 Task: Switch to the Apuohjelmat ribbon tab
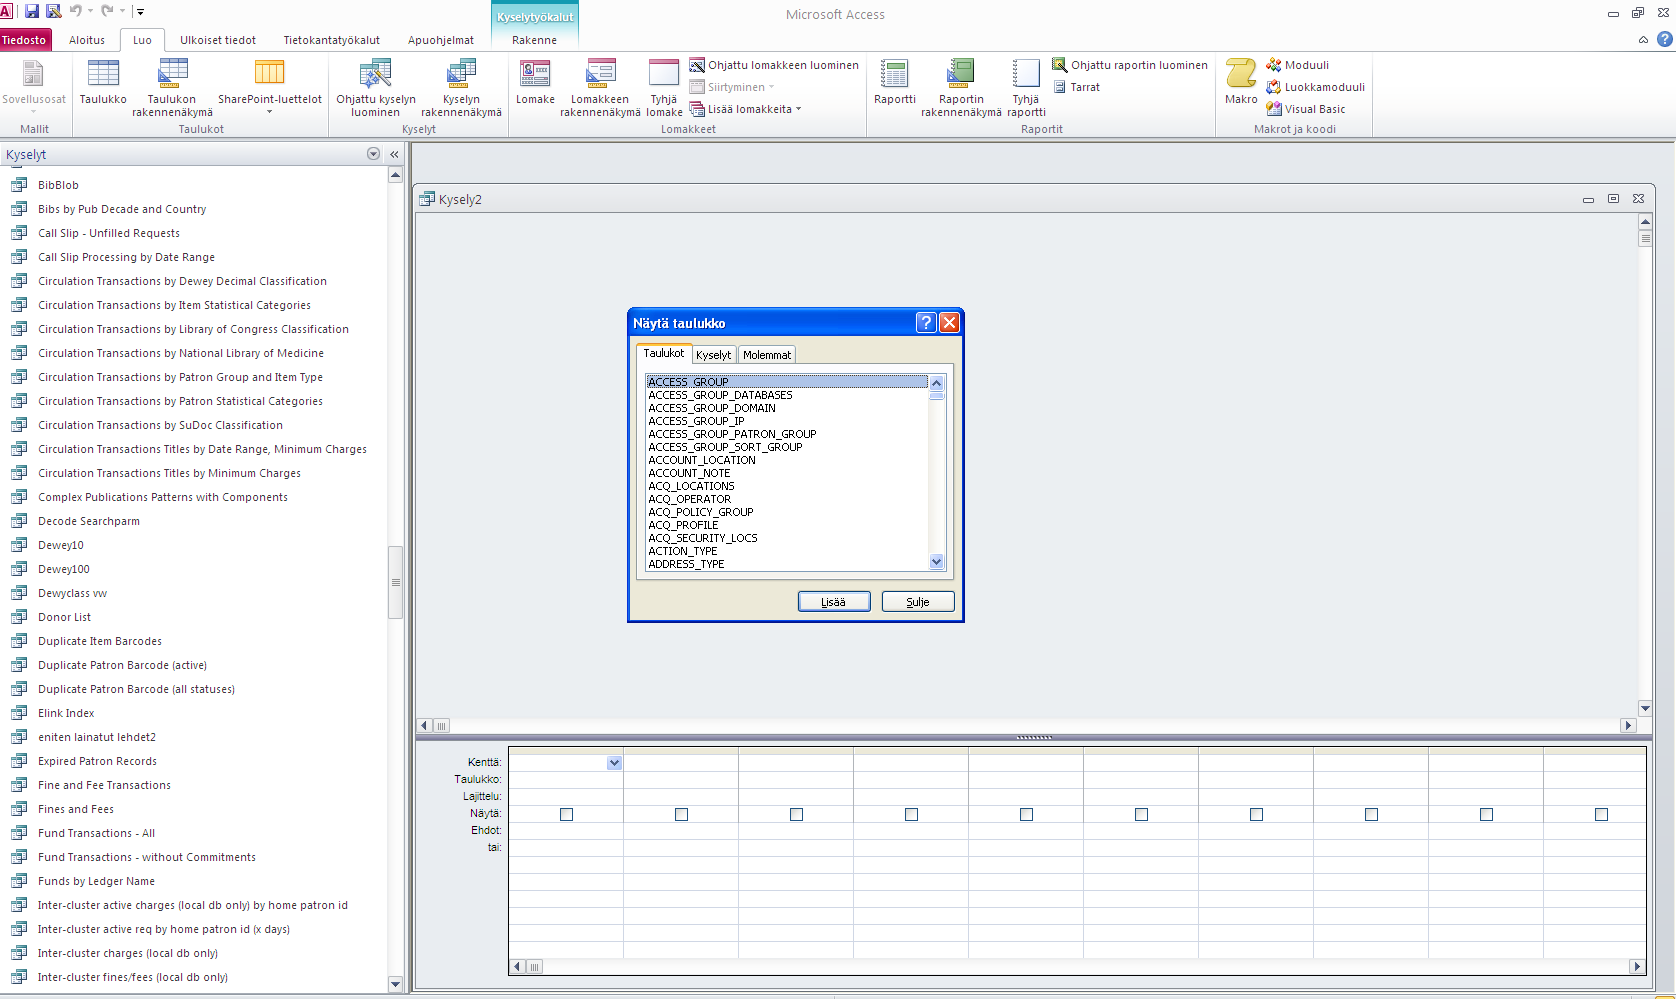(x=441, y=40)
